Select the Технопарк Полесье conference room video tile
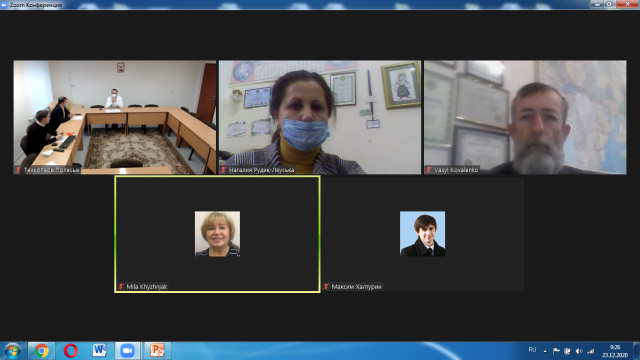640x360 pixels. (x=115, y=118)
